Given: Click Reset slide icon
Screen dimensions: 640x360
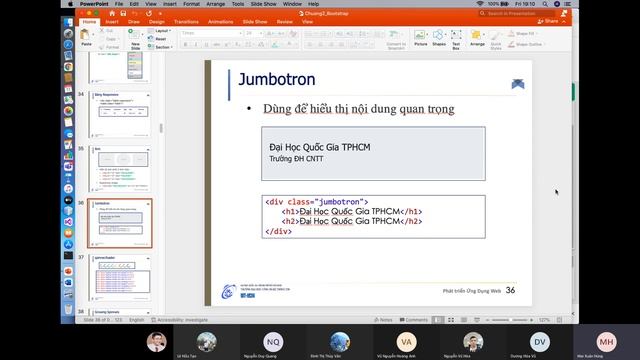Looking at the screenshot, I should point(151,39).
